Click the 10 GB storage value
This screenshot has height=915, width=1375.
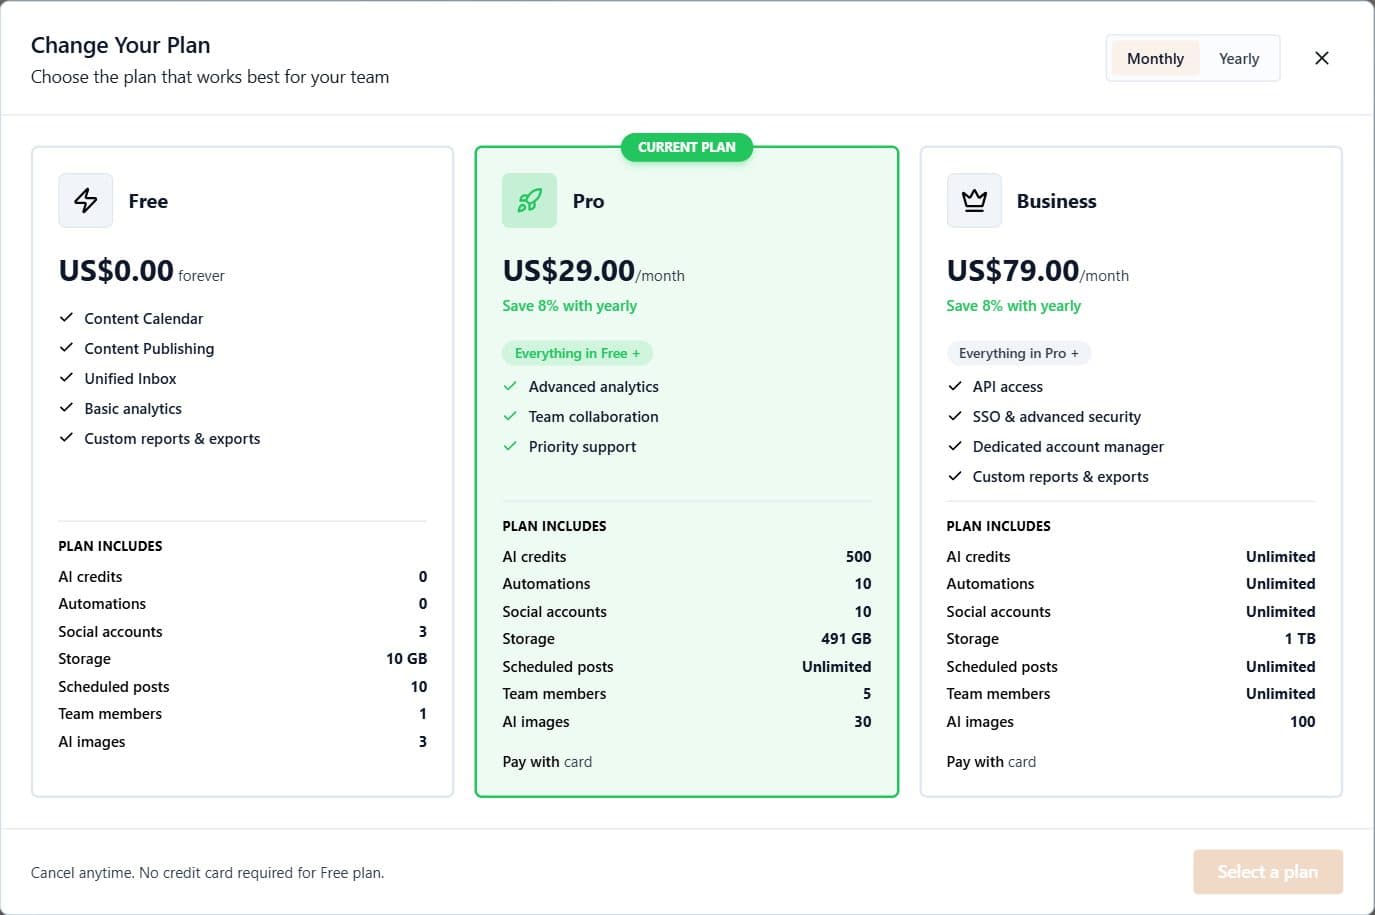point(406,659)
